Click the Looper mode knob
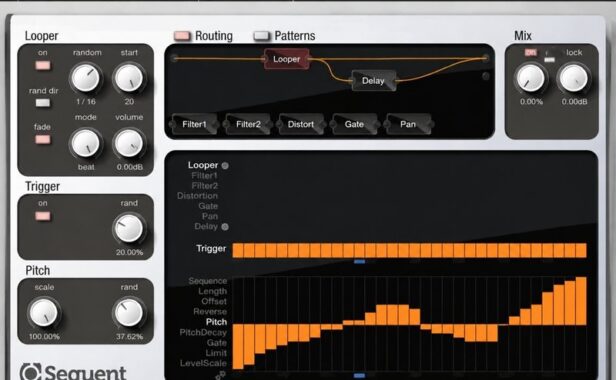The image size is (616, 380). pyautogui.click(x=85, y=143)
